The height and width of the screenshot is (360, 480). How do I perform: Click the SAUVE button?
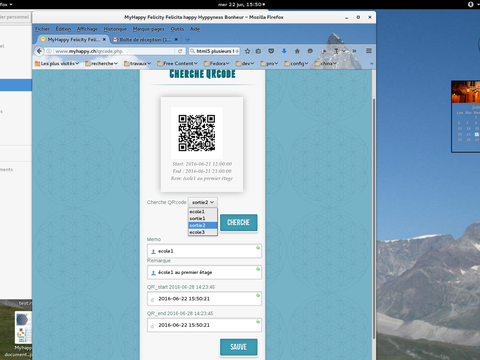[239, 347]
